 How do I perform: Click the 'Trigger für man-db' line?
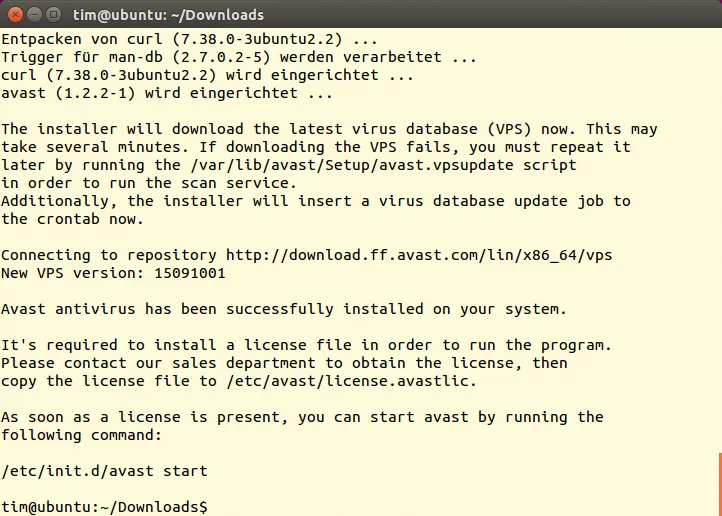238,57
